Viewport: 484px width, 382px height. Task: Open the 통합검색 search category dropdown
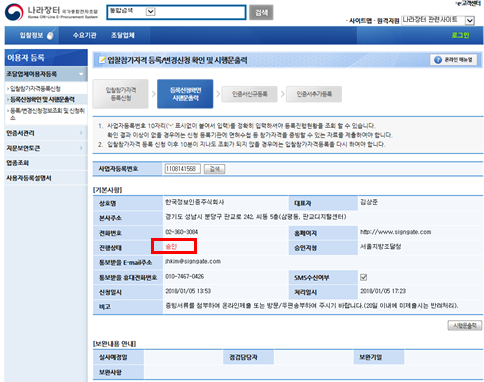[151, 12]
